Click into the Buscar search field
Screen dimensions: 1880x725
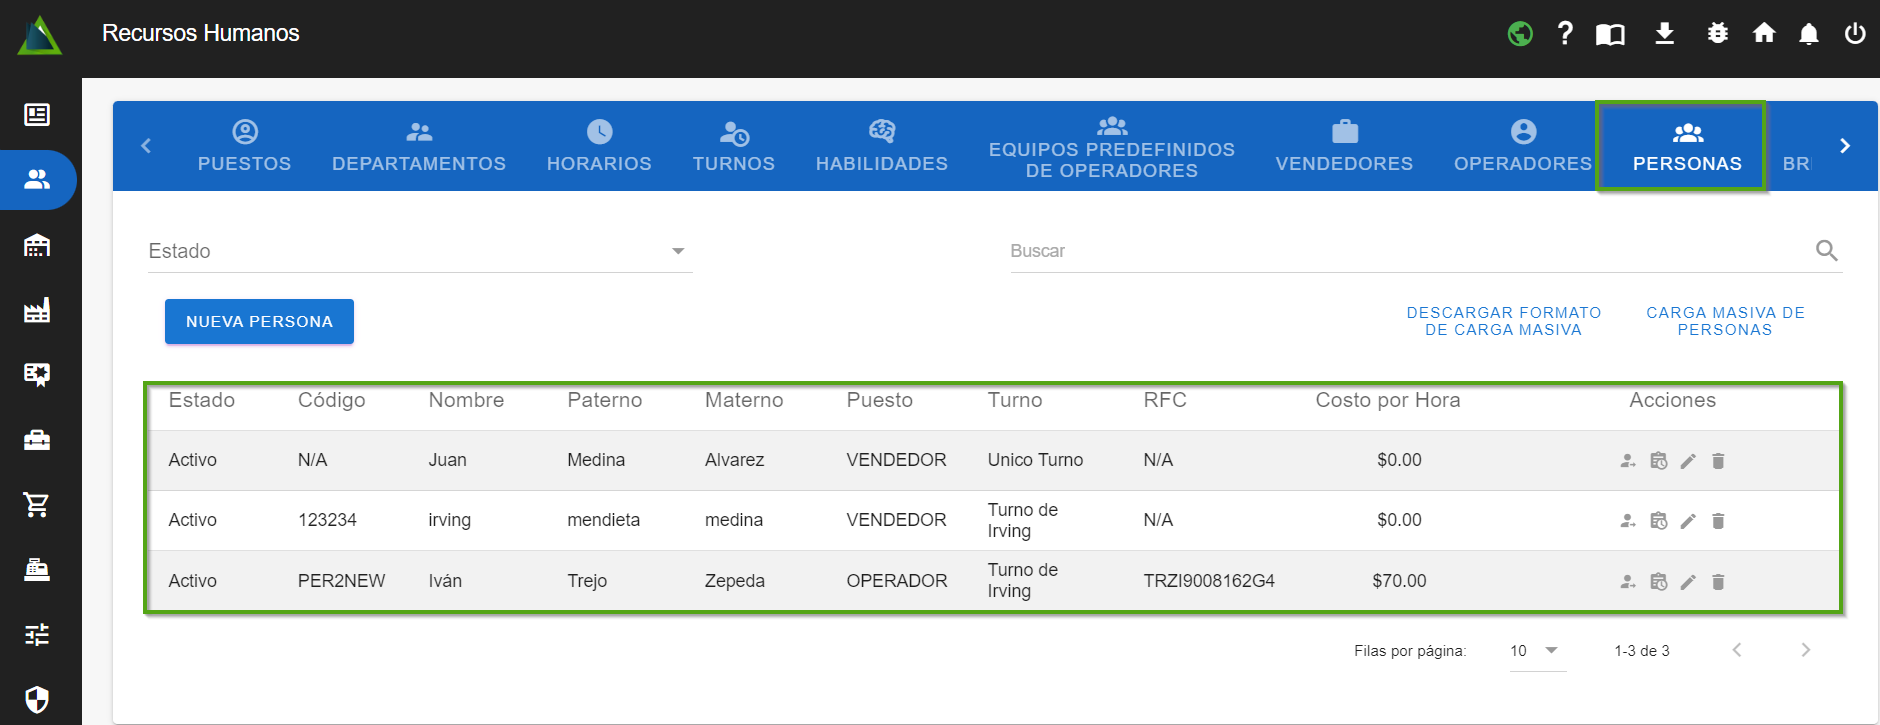coord(1400,251)
